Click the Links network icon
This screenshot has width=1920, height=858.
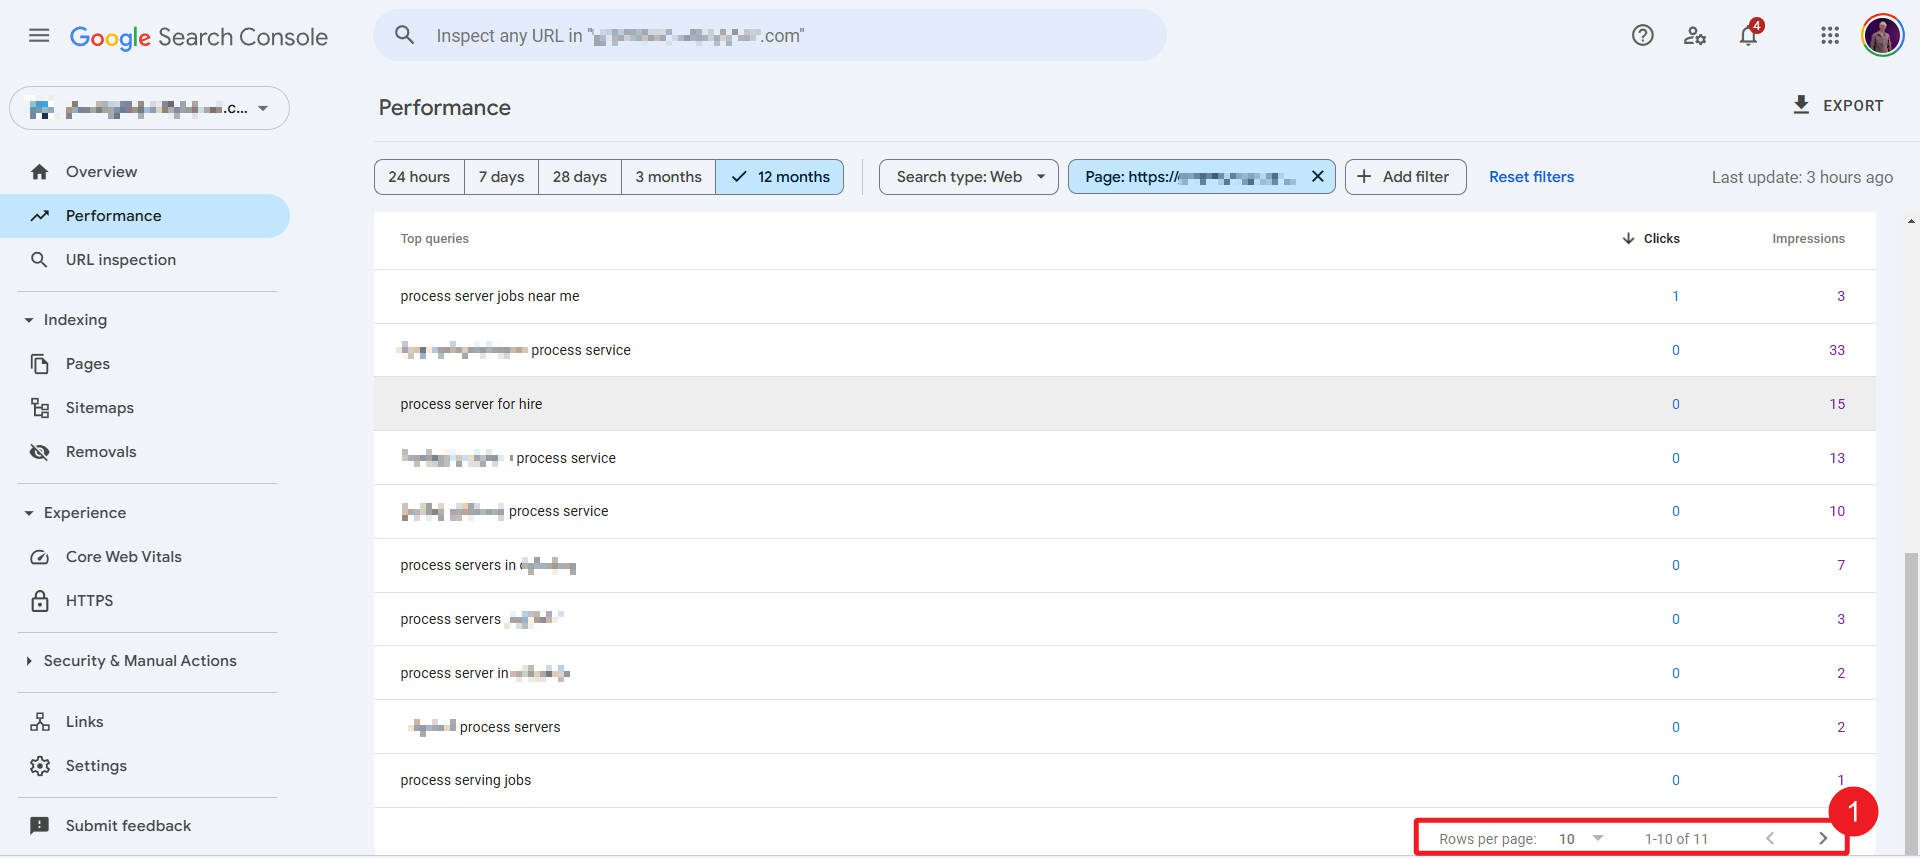[x=39, y=722]
